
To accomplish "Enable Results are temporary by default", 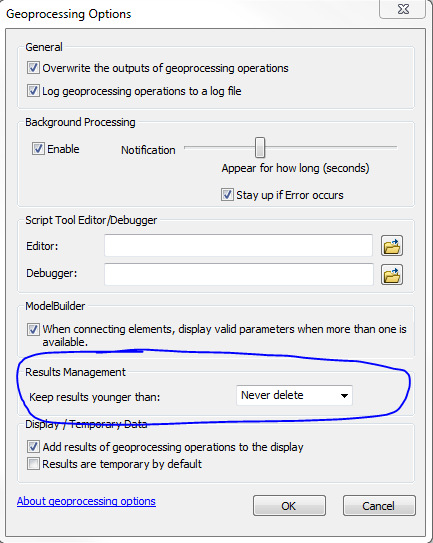I will (x=33, y=464).
